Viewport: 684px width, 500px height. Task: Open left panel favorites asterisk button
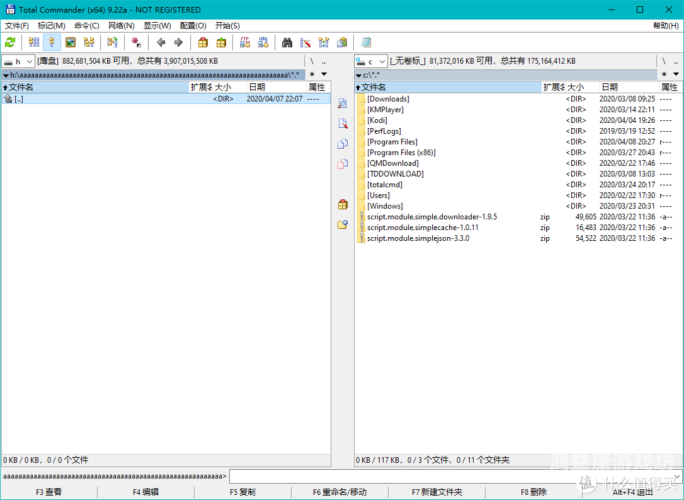[x=312, y=74]
